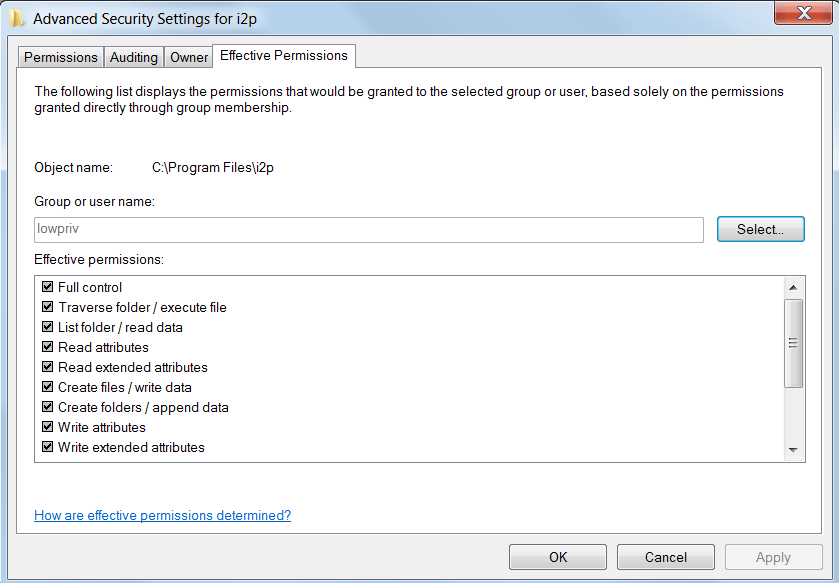Select the Effective Permissions tab
The height and width of the screenshot is (583, 839).
click(284, 56)
